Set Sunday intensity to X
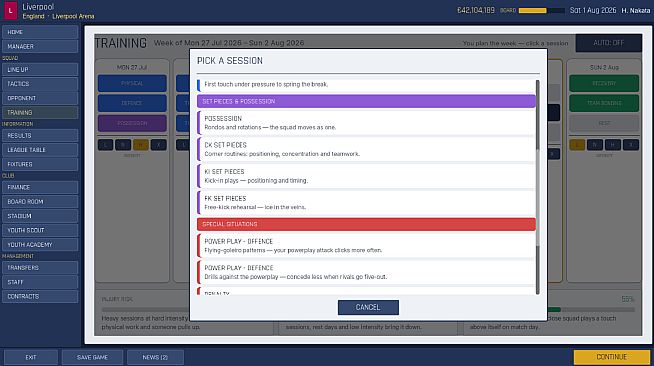 (631, 145)
